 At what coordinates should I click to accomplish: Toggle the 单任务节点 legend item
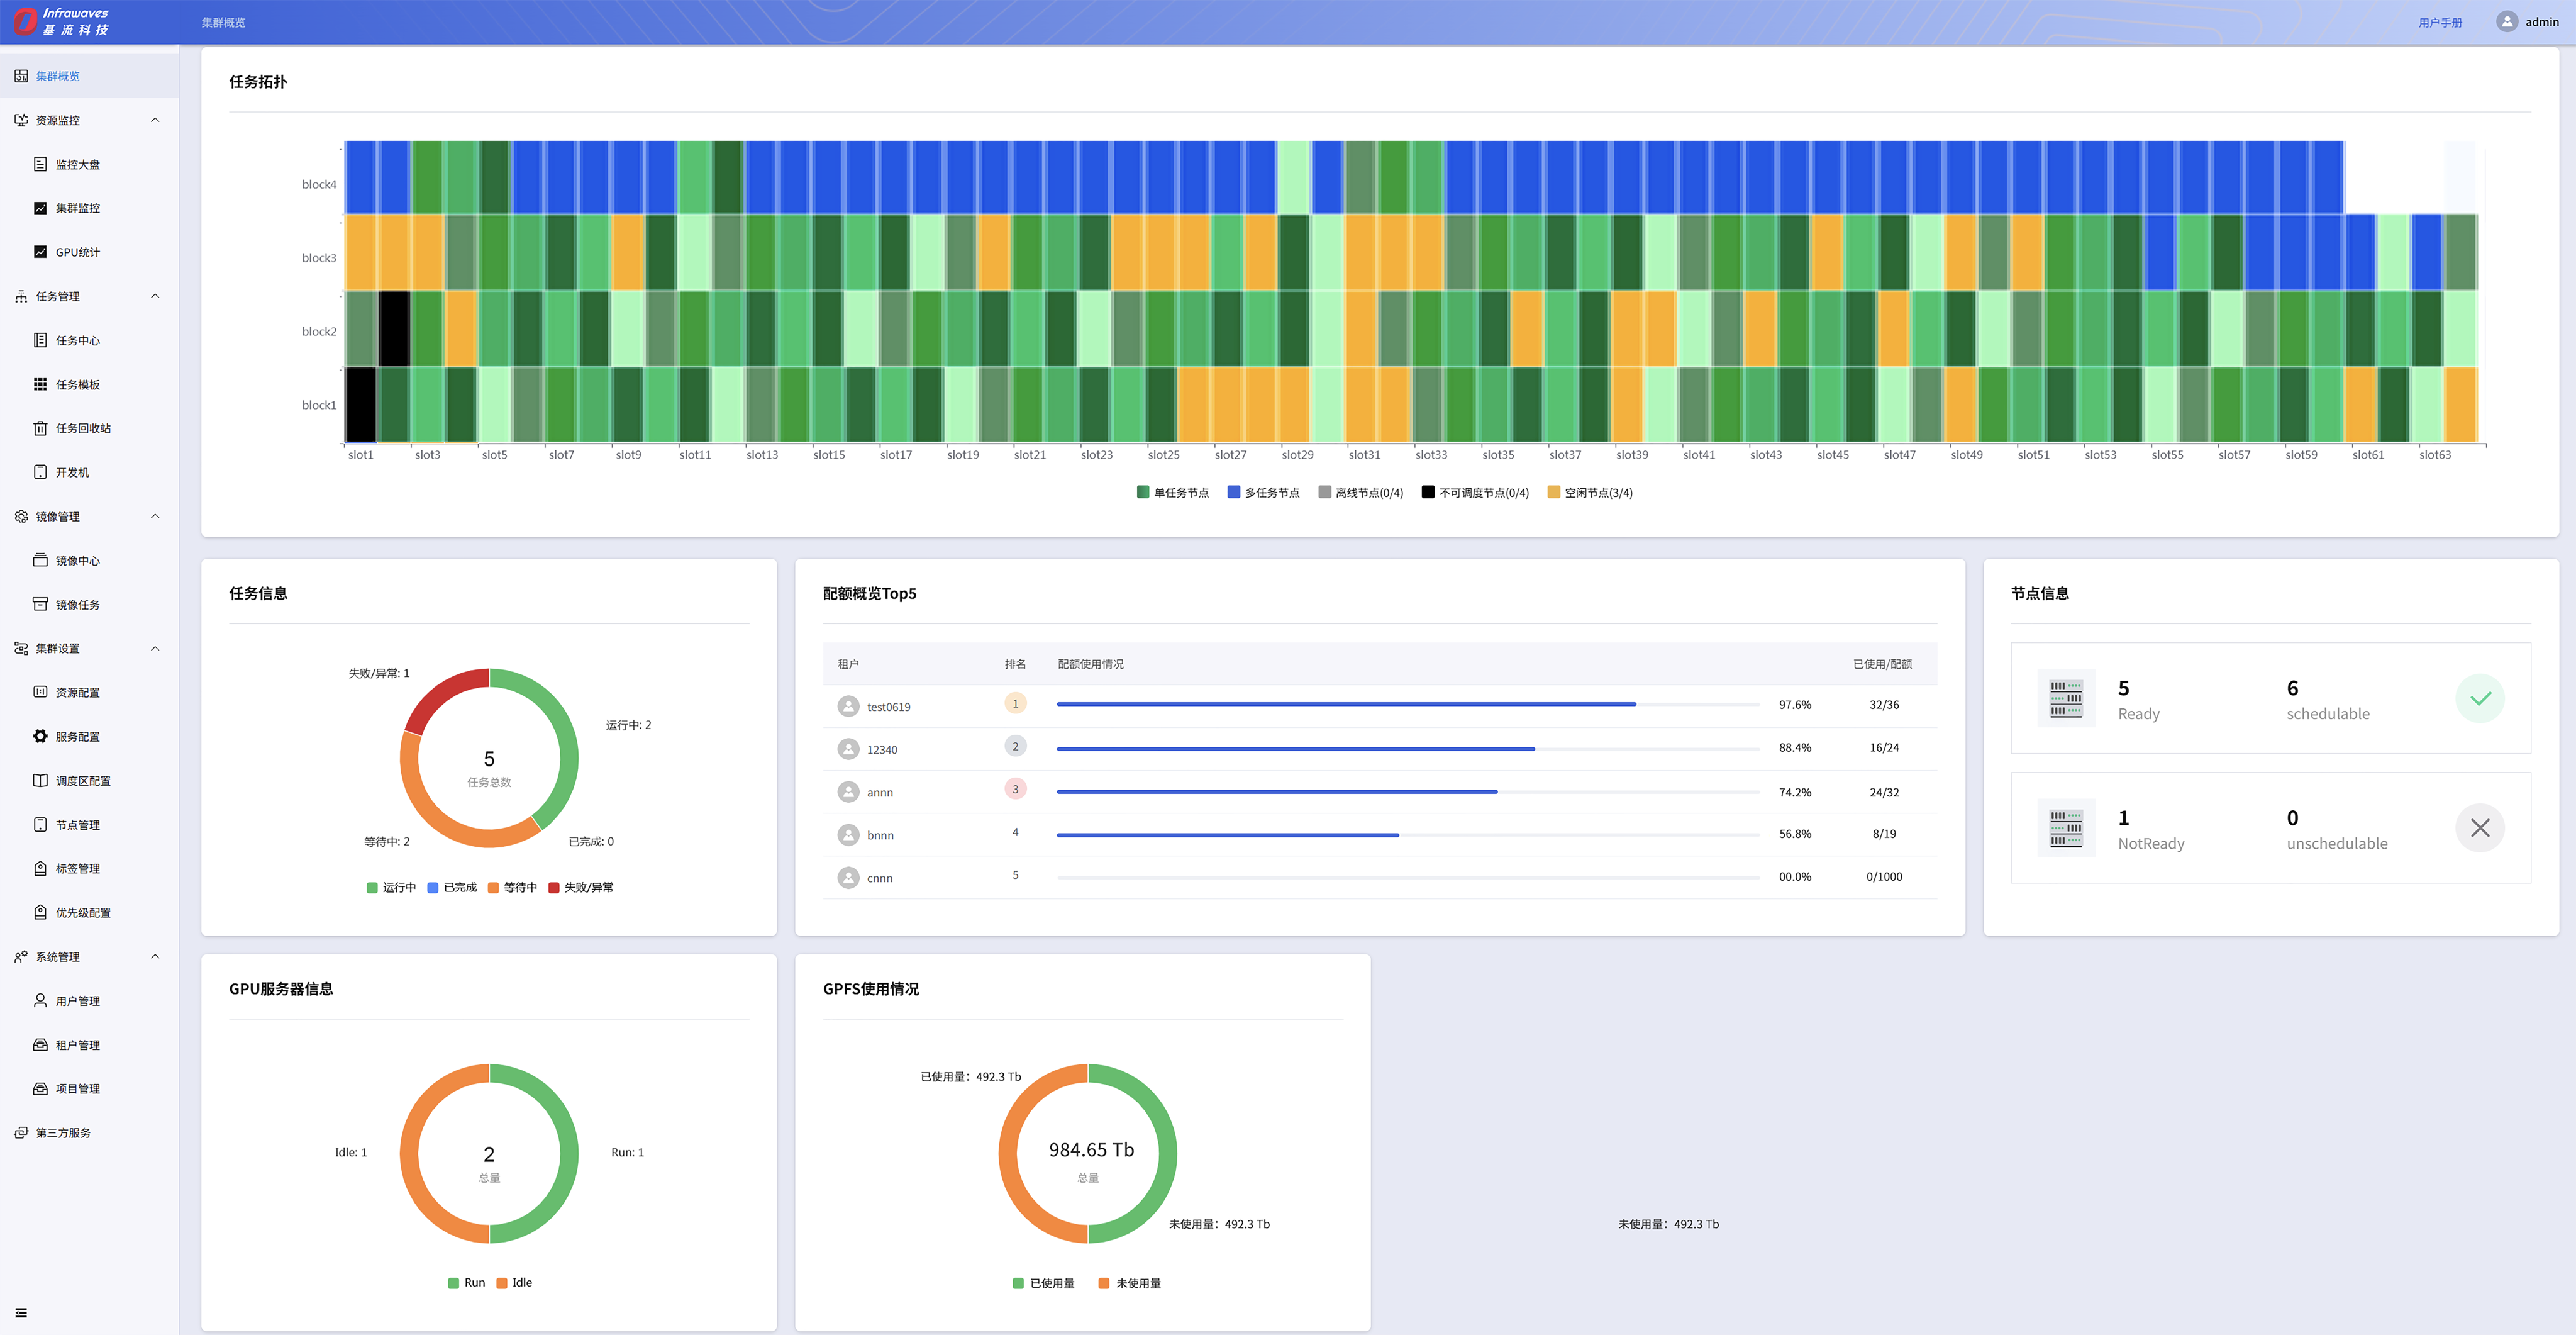[x=1172, y=493]
